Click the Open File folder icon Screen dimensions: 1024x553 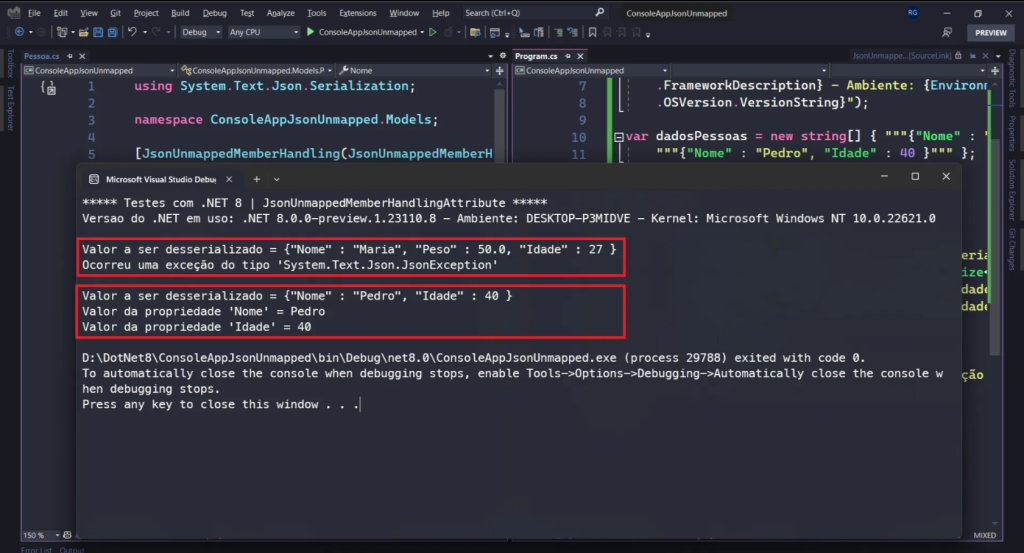tap(84, 32)
